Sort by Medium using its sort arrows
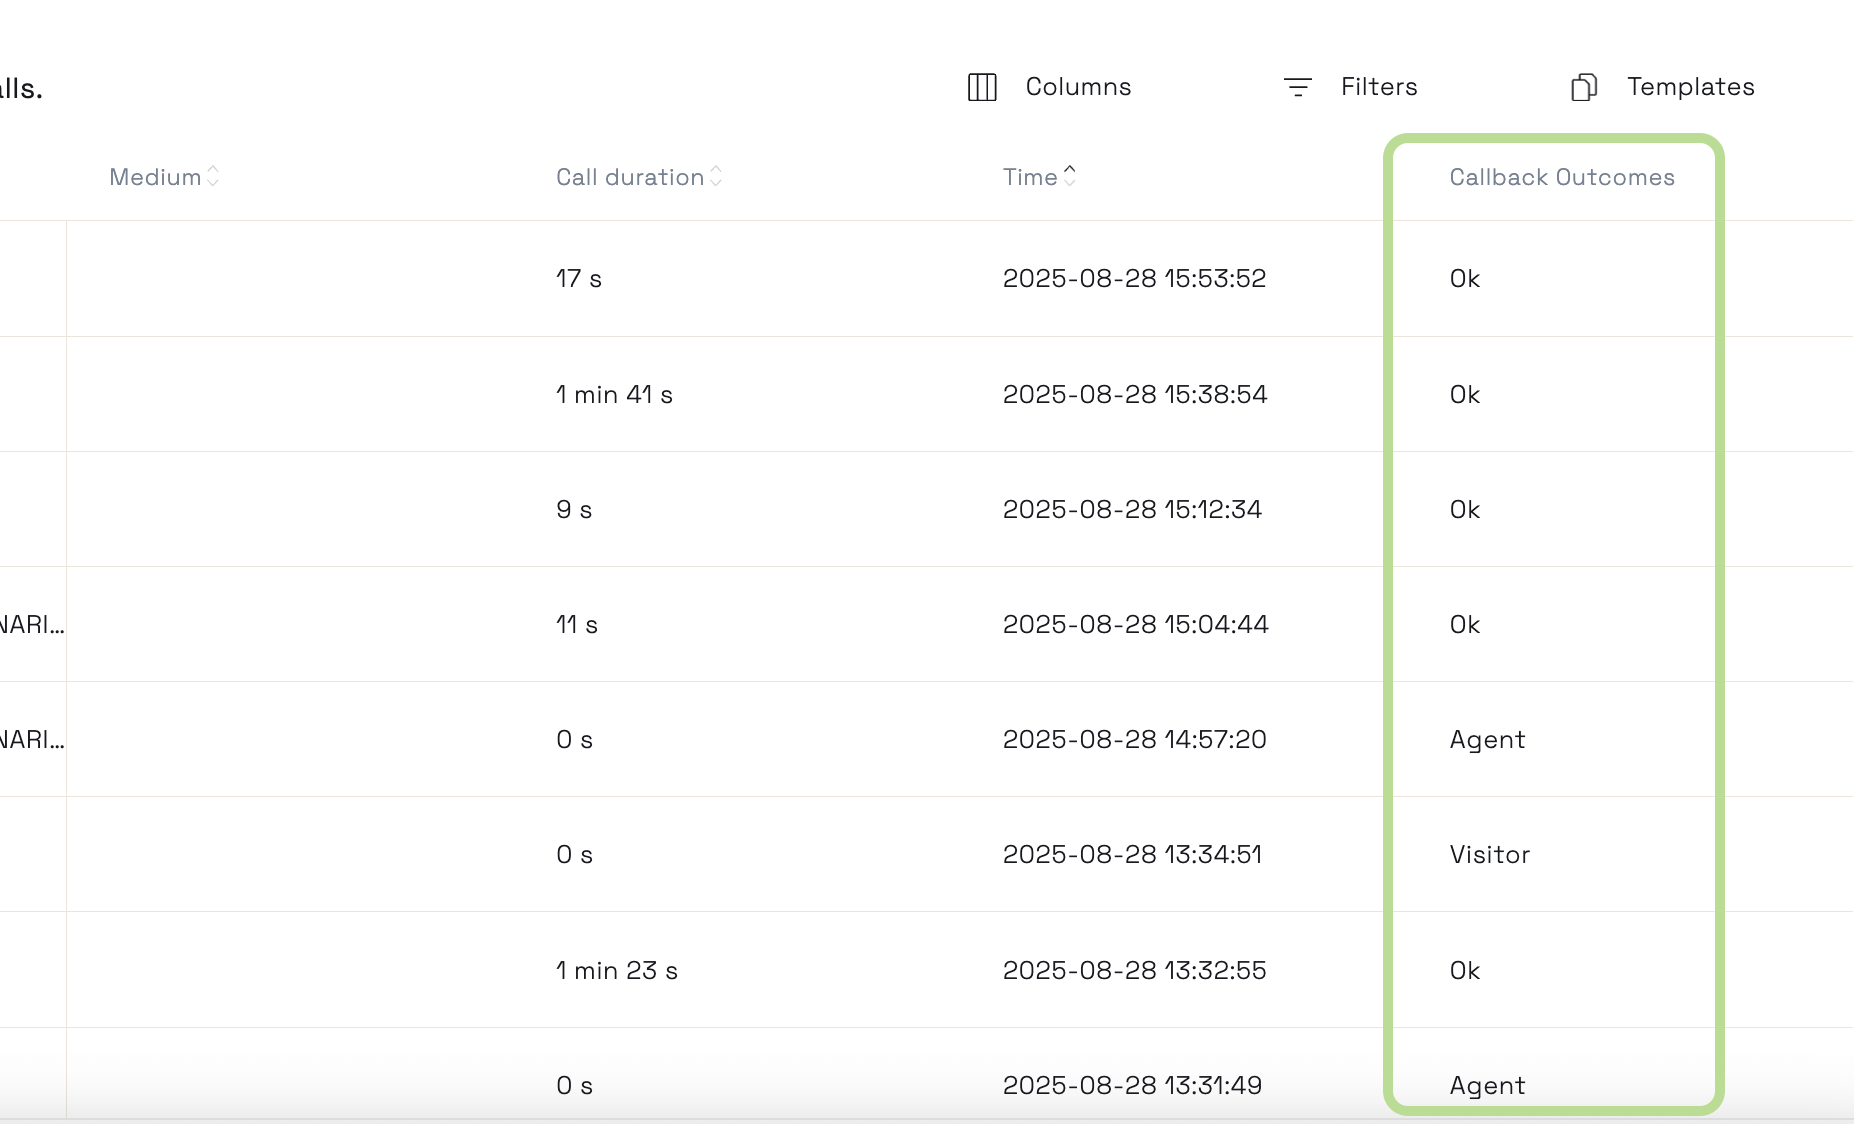1854x1124 pixels. click(213, 176)
